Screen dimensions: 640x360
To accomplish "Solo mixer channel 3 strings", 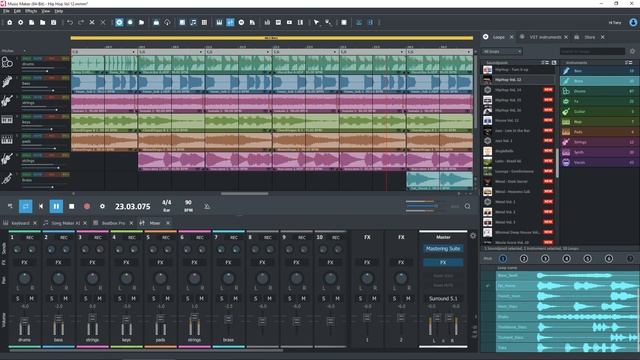I will pyautogui.click(x=86, y=299).
